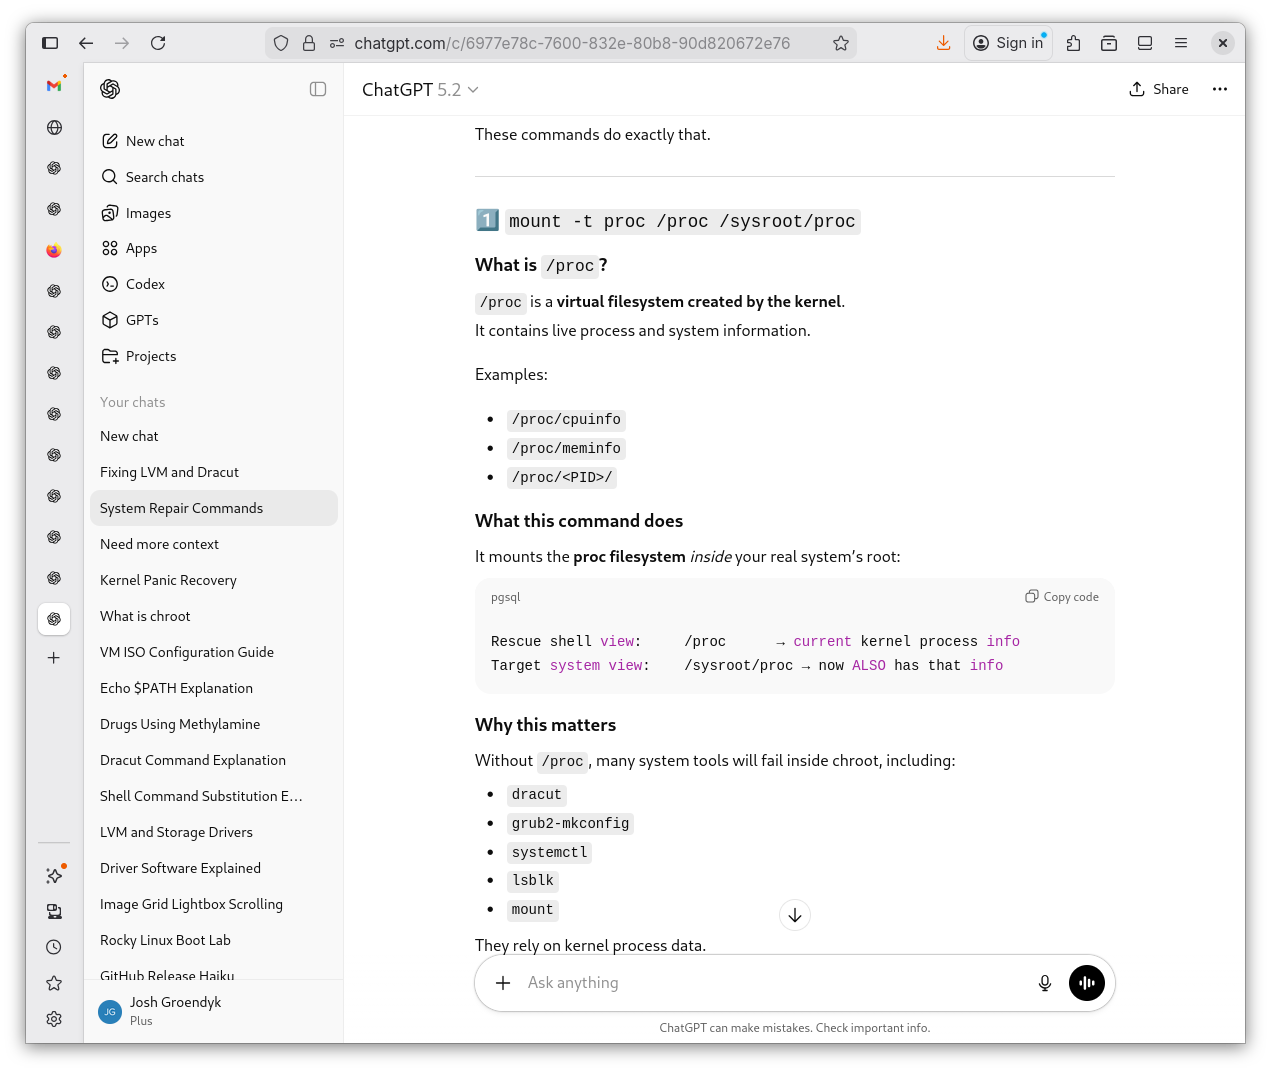
Task: Toggle the ChatGPT sidebar closed
Action: pos(318,89)
